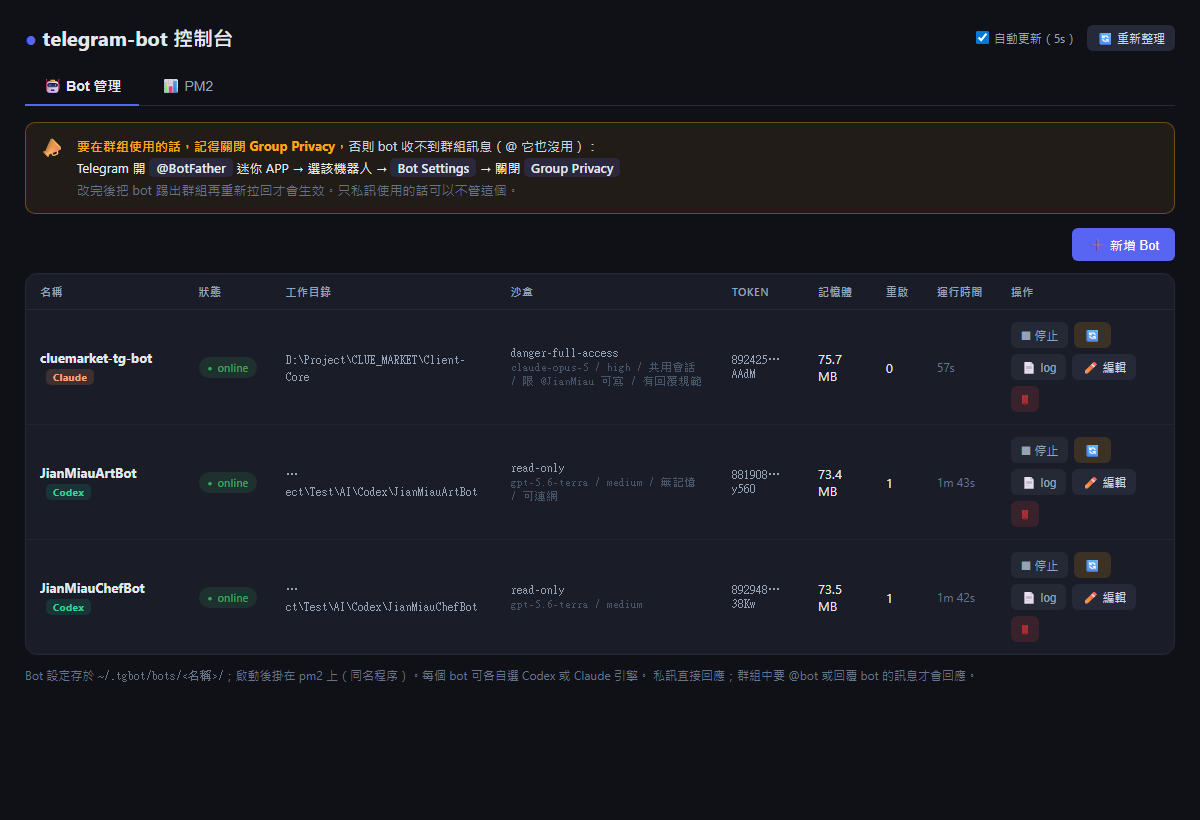The height and width of the screenshot is (820, 1200).
Task: Click the @BotFather tag in notice
Action: click(x=191, y=168)
